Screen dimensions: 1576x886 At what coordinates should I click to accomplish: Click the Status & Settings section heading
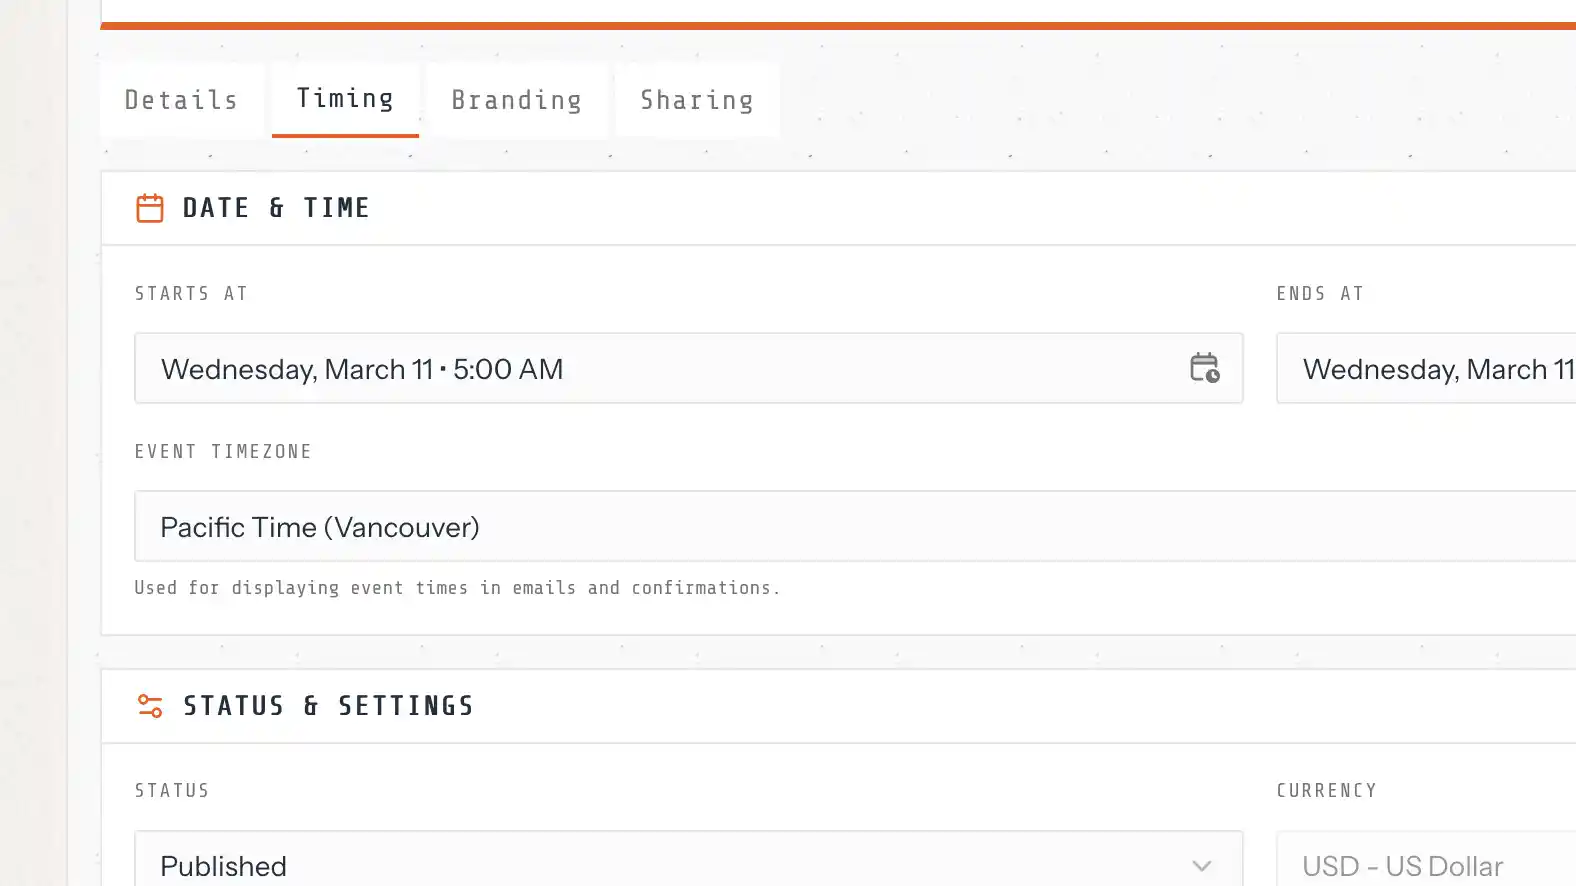329,706
